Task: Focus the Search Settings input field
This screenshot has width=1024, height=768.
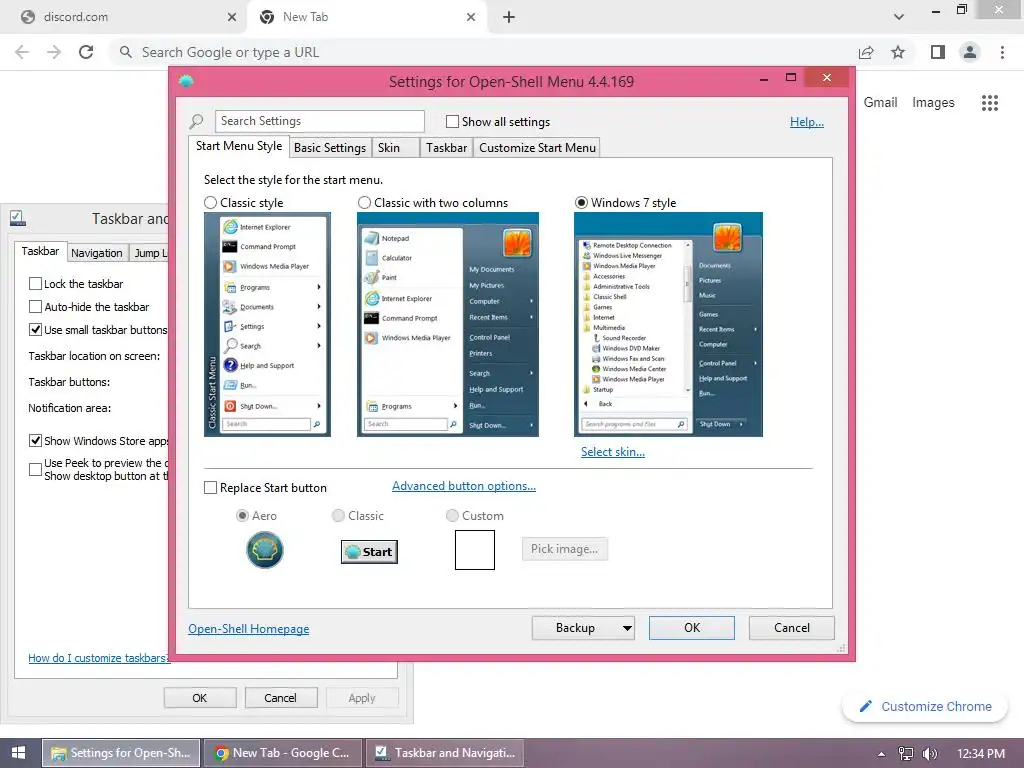Action: tap(319, 121)
